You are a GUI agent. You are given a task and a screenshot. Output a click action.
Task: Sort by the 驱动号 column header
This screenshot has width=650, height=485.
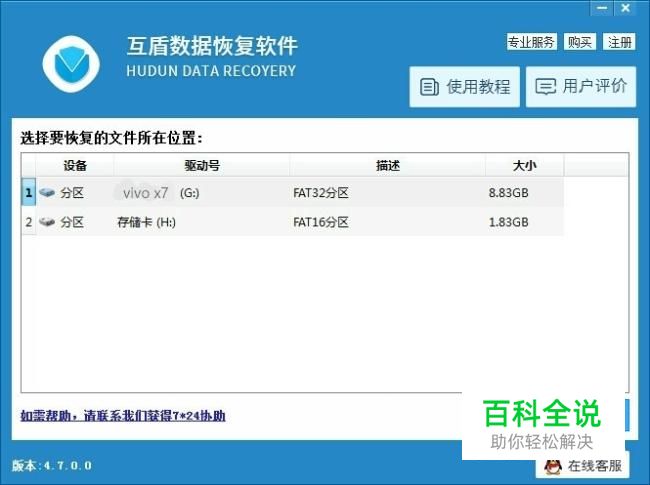click(202, 166)
